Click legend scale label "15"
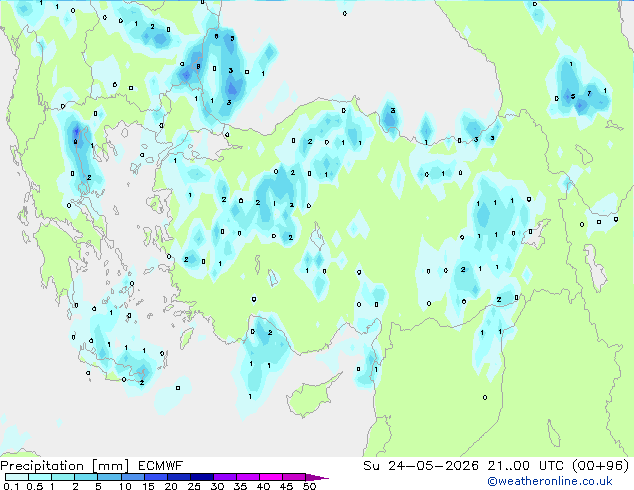The height and width of the screenshot is (490, 634). coord(148,486)
